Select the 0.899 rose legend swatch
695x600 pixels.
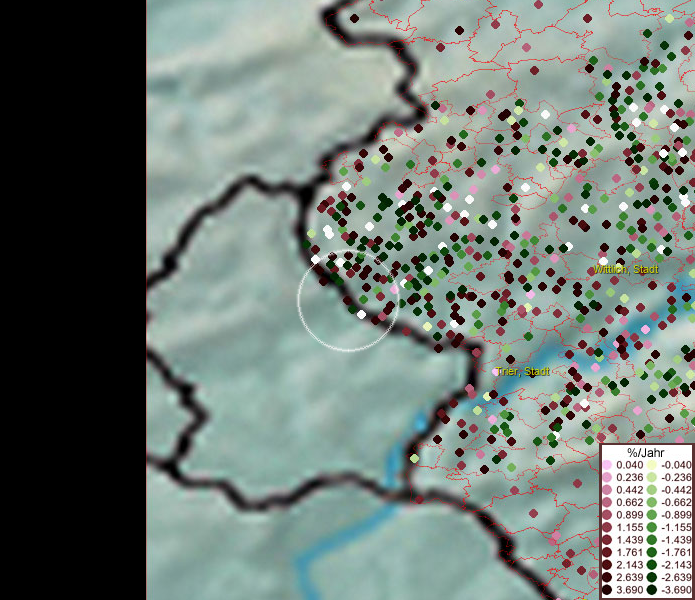(x=607, y=515)
